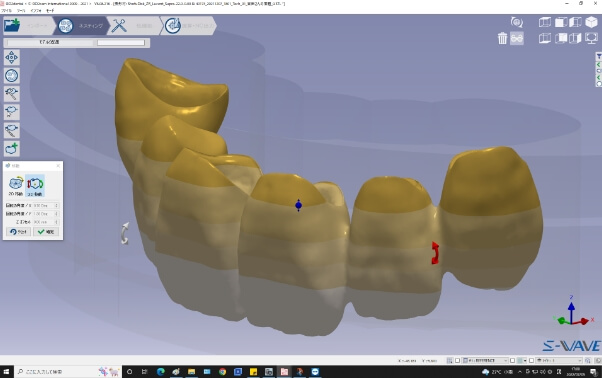Toggle second checkbox in bottom status bar
Screen dimensions: 602x378
512,360
